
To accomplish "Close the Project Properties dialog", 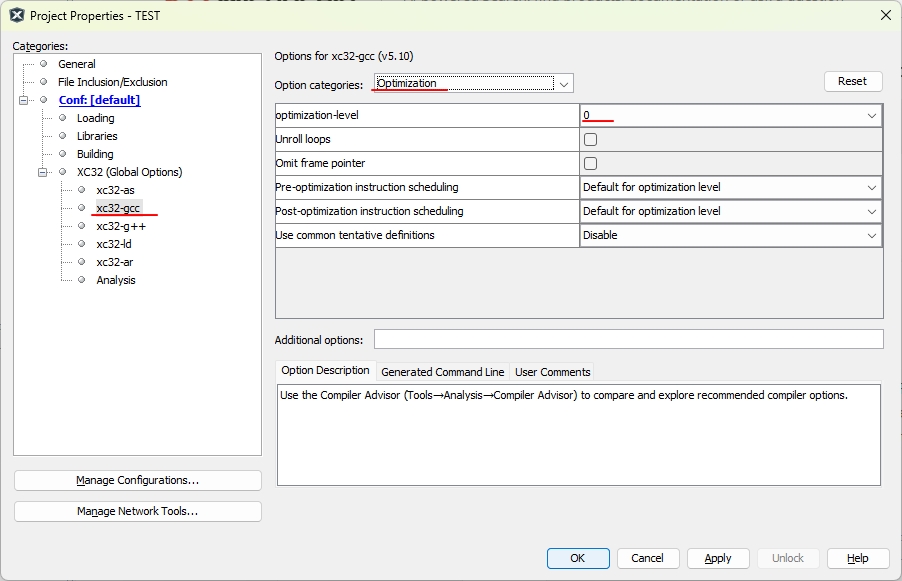I will tap(886, 16).
